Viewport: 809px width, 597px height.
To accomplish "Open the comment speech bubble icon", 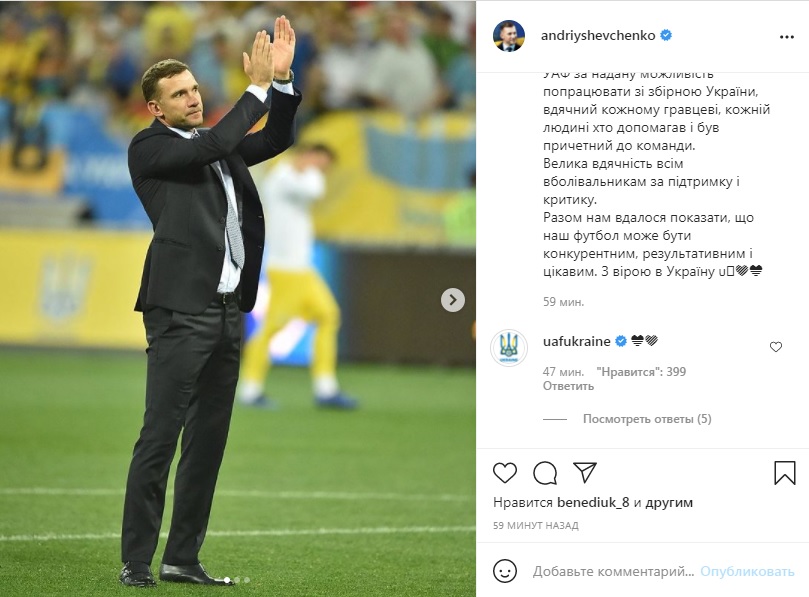I will click(x=545, y=473).
